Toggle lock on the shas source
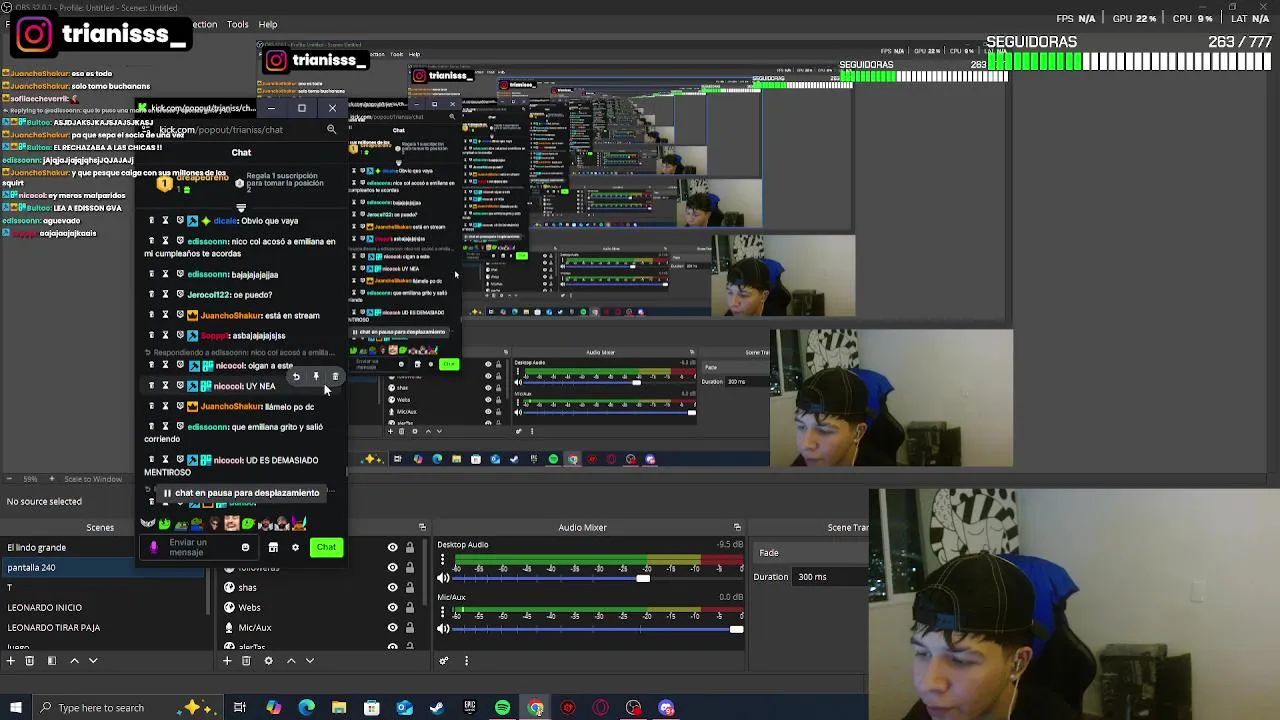1280x720 pixels. coord(410,587)
